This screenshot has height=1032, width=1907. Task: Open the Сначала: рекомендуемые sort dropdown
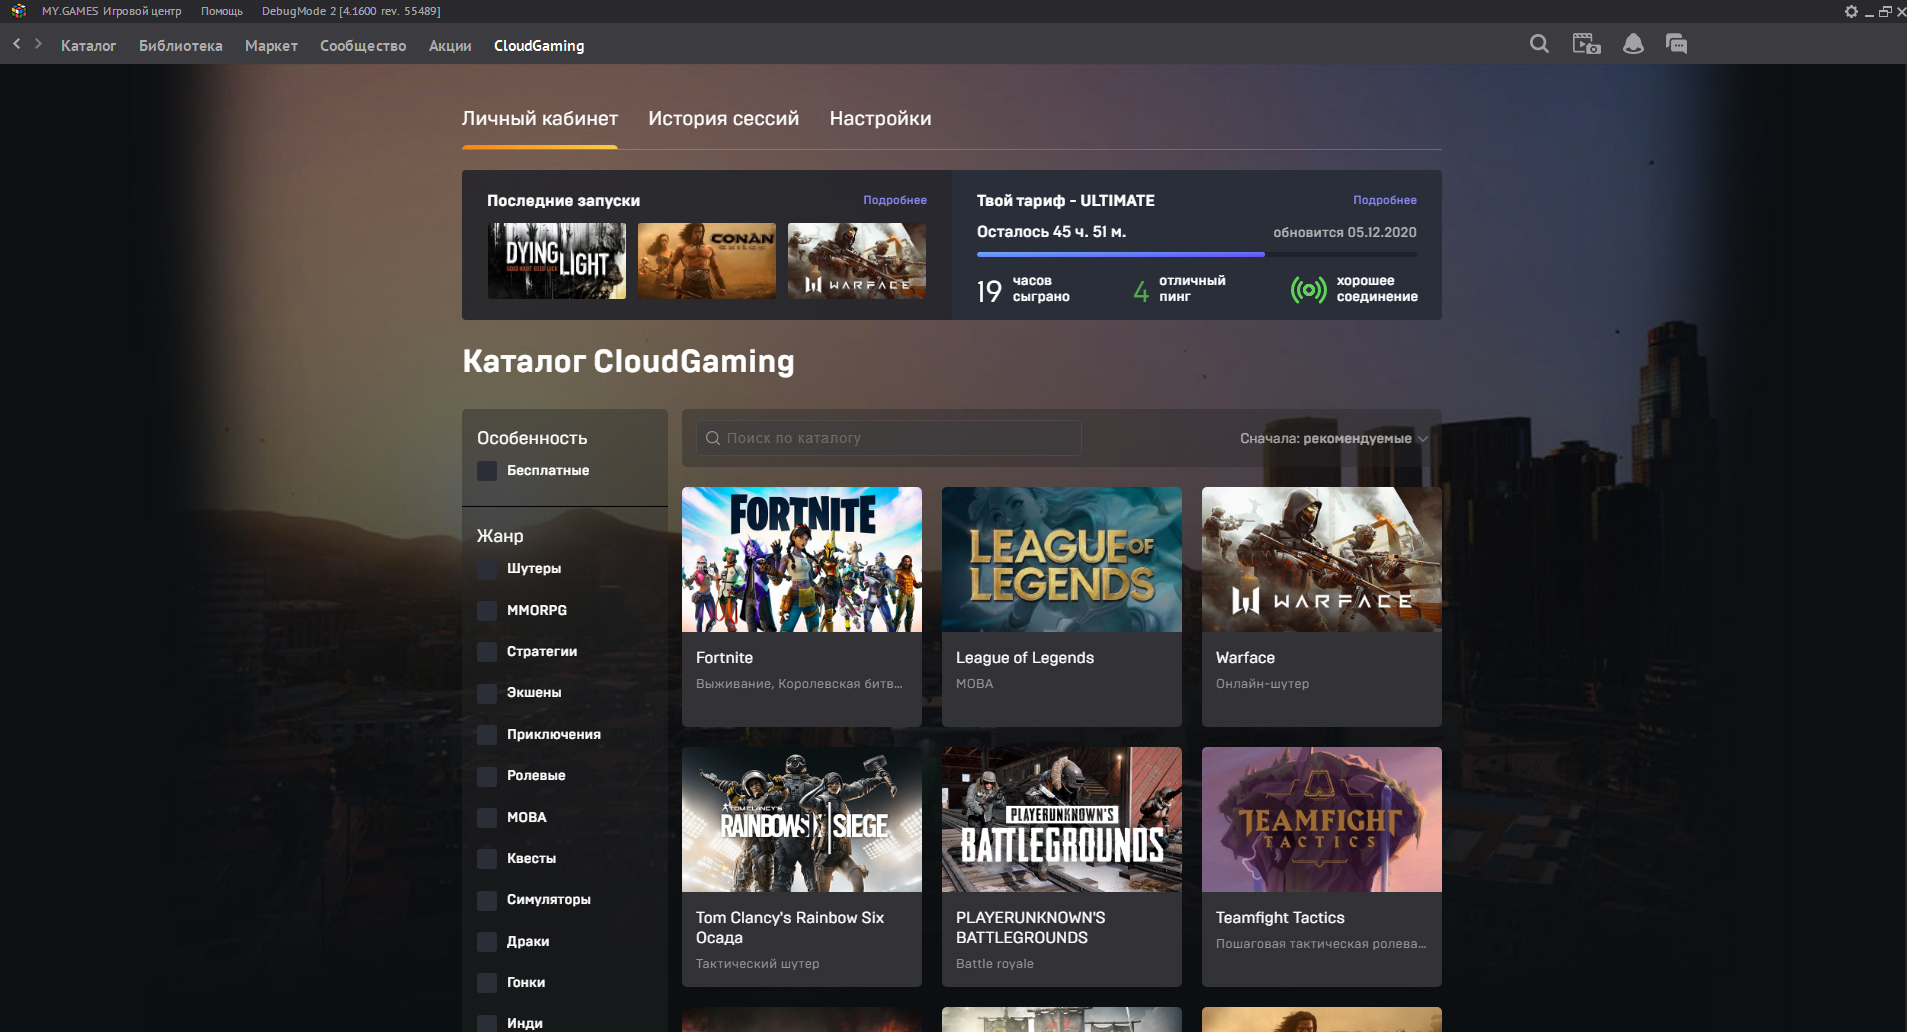pos(1334,438)
